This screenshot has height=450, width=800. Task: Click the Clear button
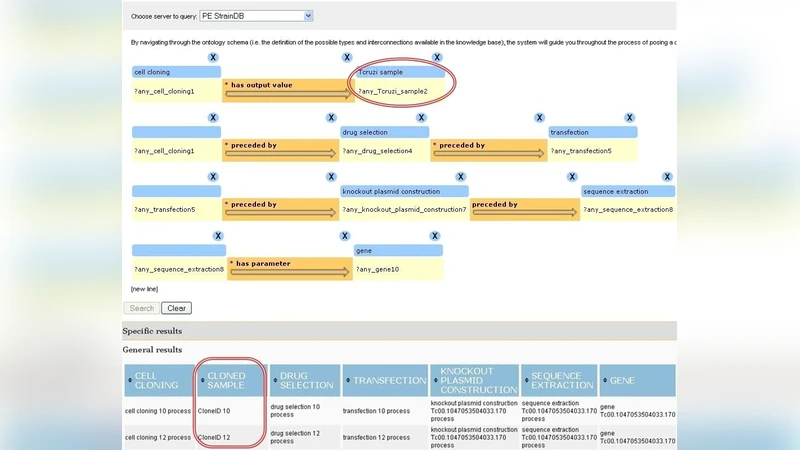click(176, 308)
